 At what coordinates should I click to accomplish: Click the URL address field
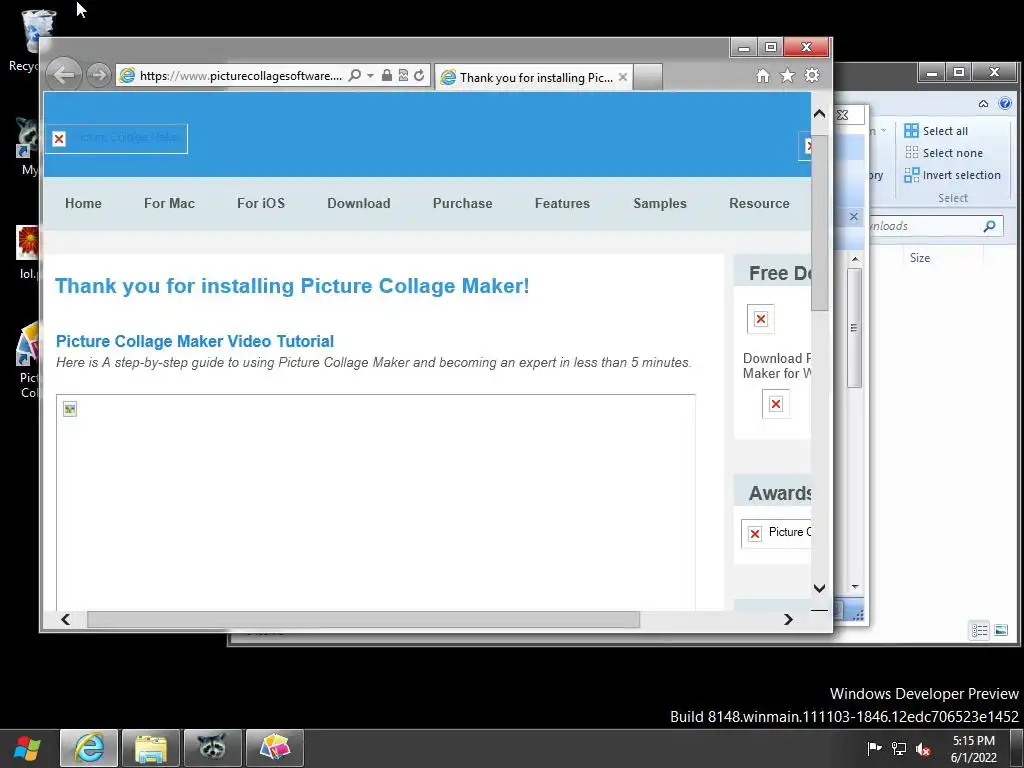point(240,76)
